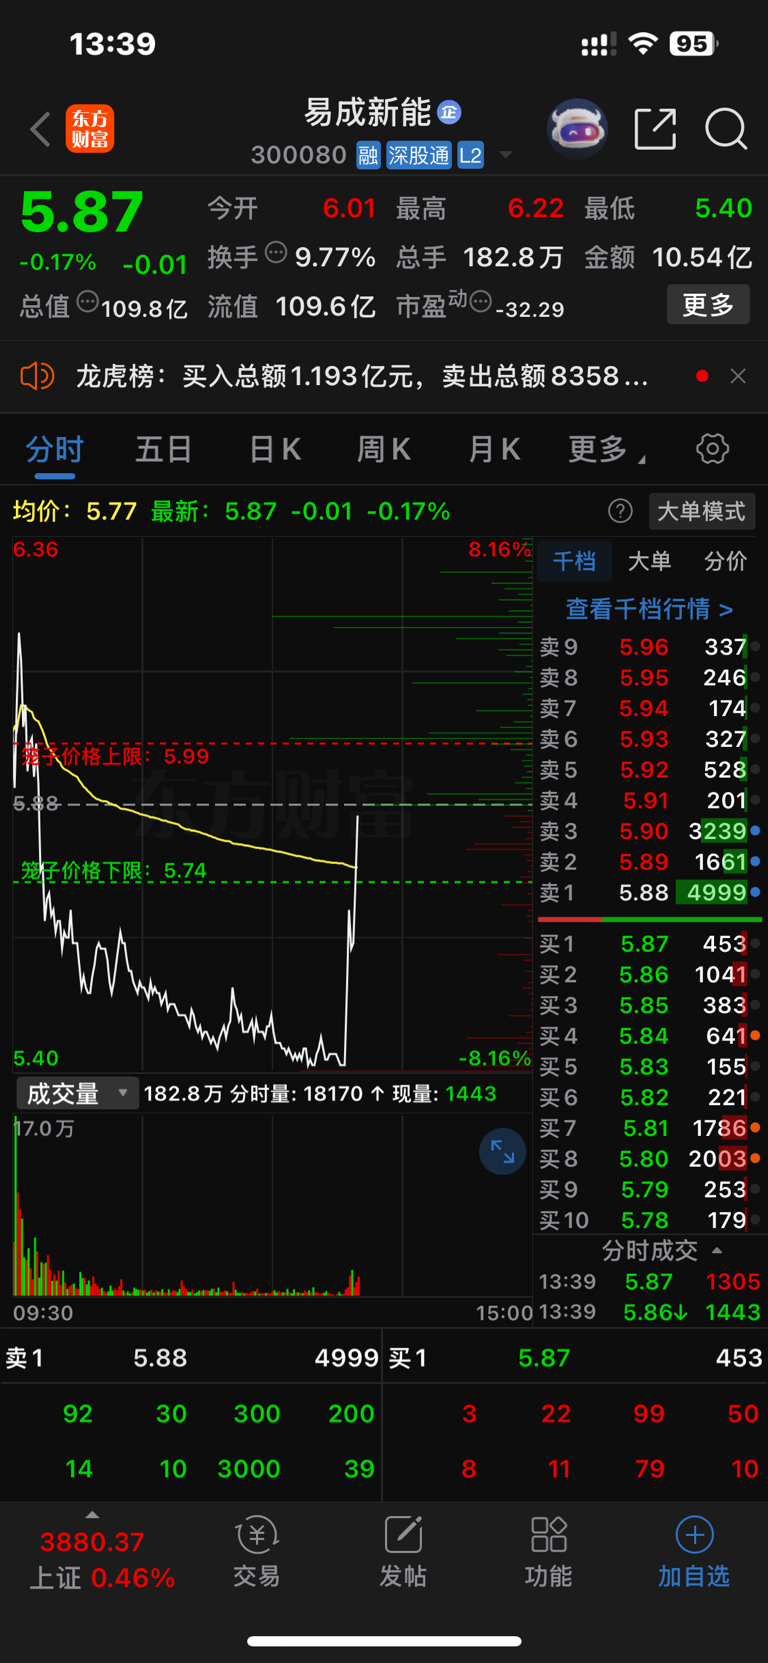Open the search magnifier
The height and width of the screenshot is (1663, 768).
(x=726, y=129)
